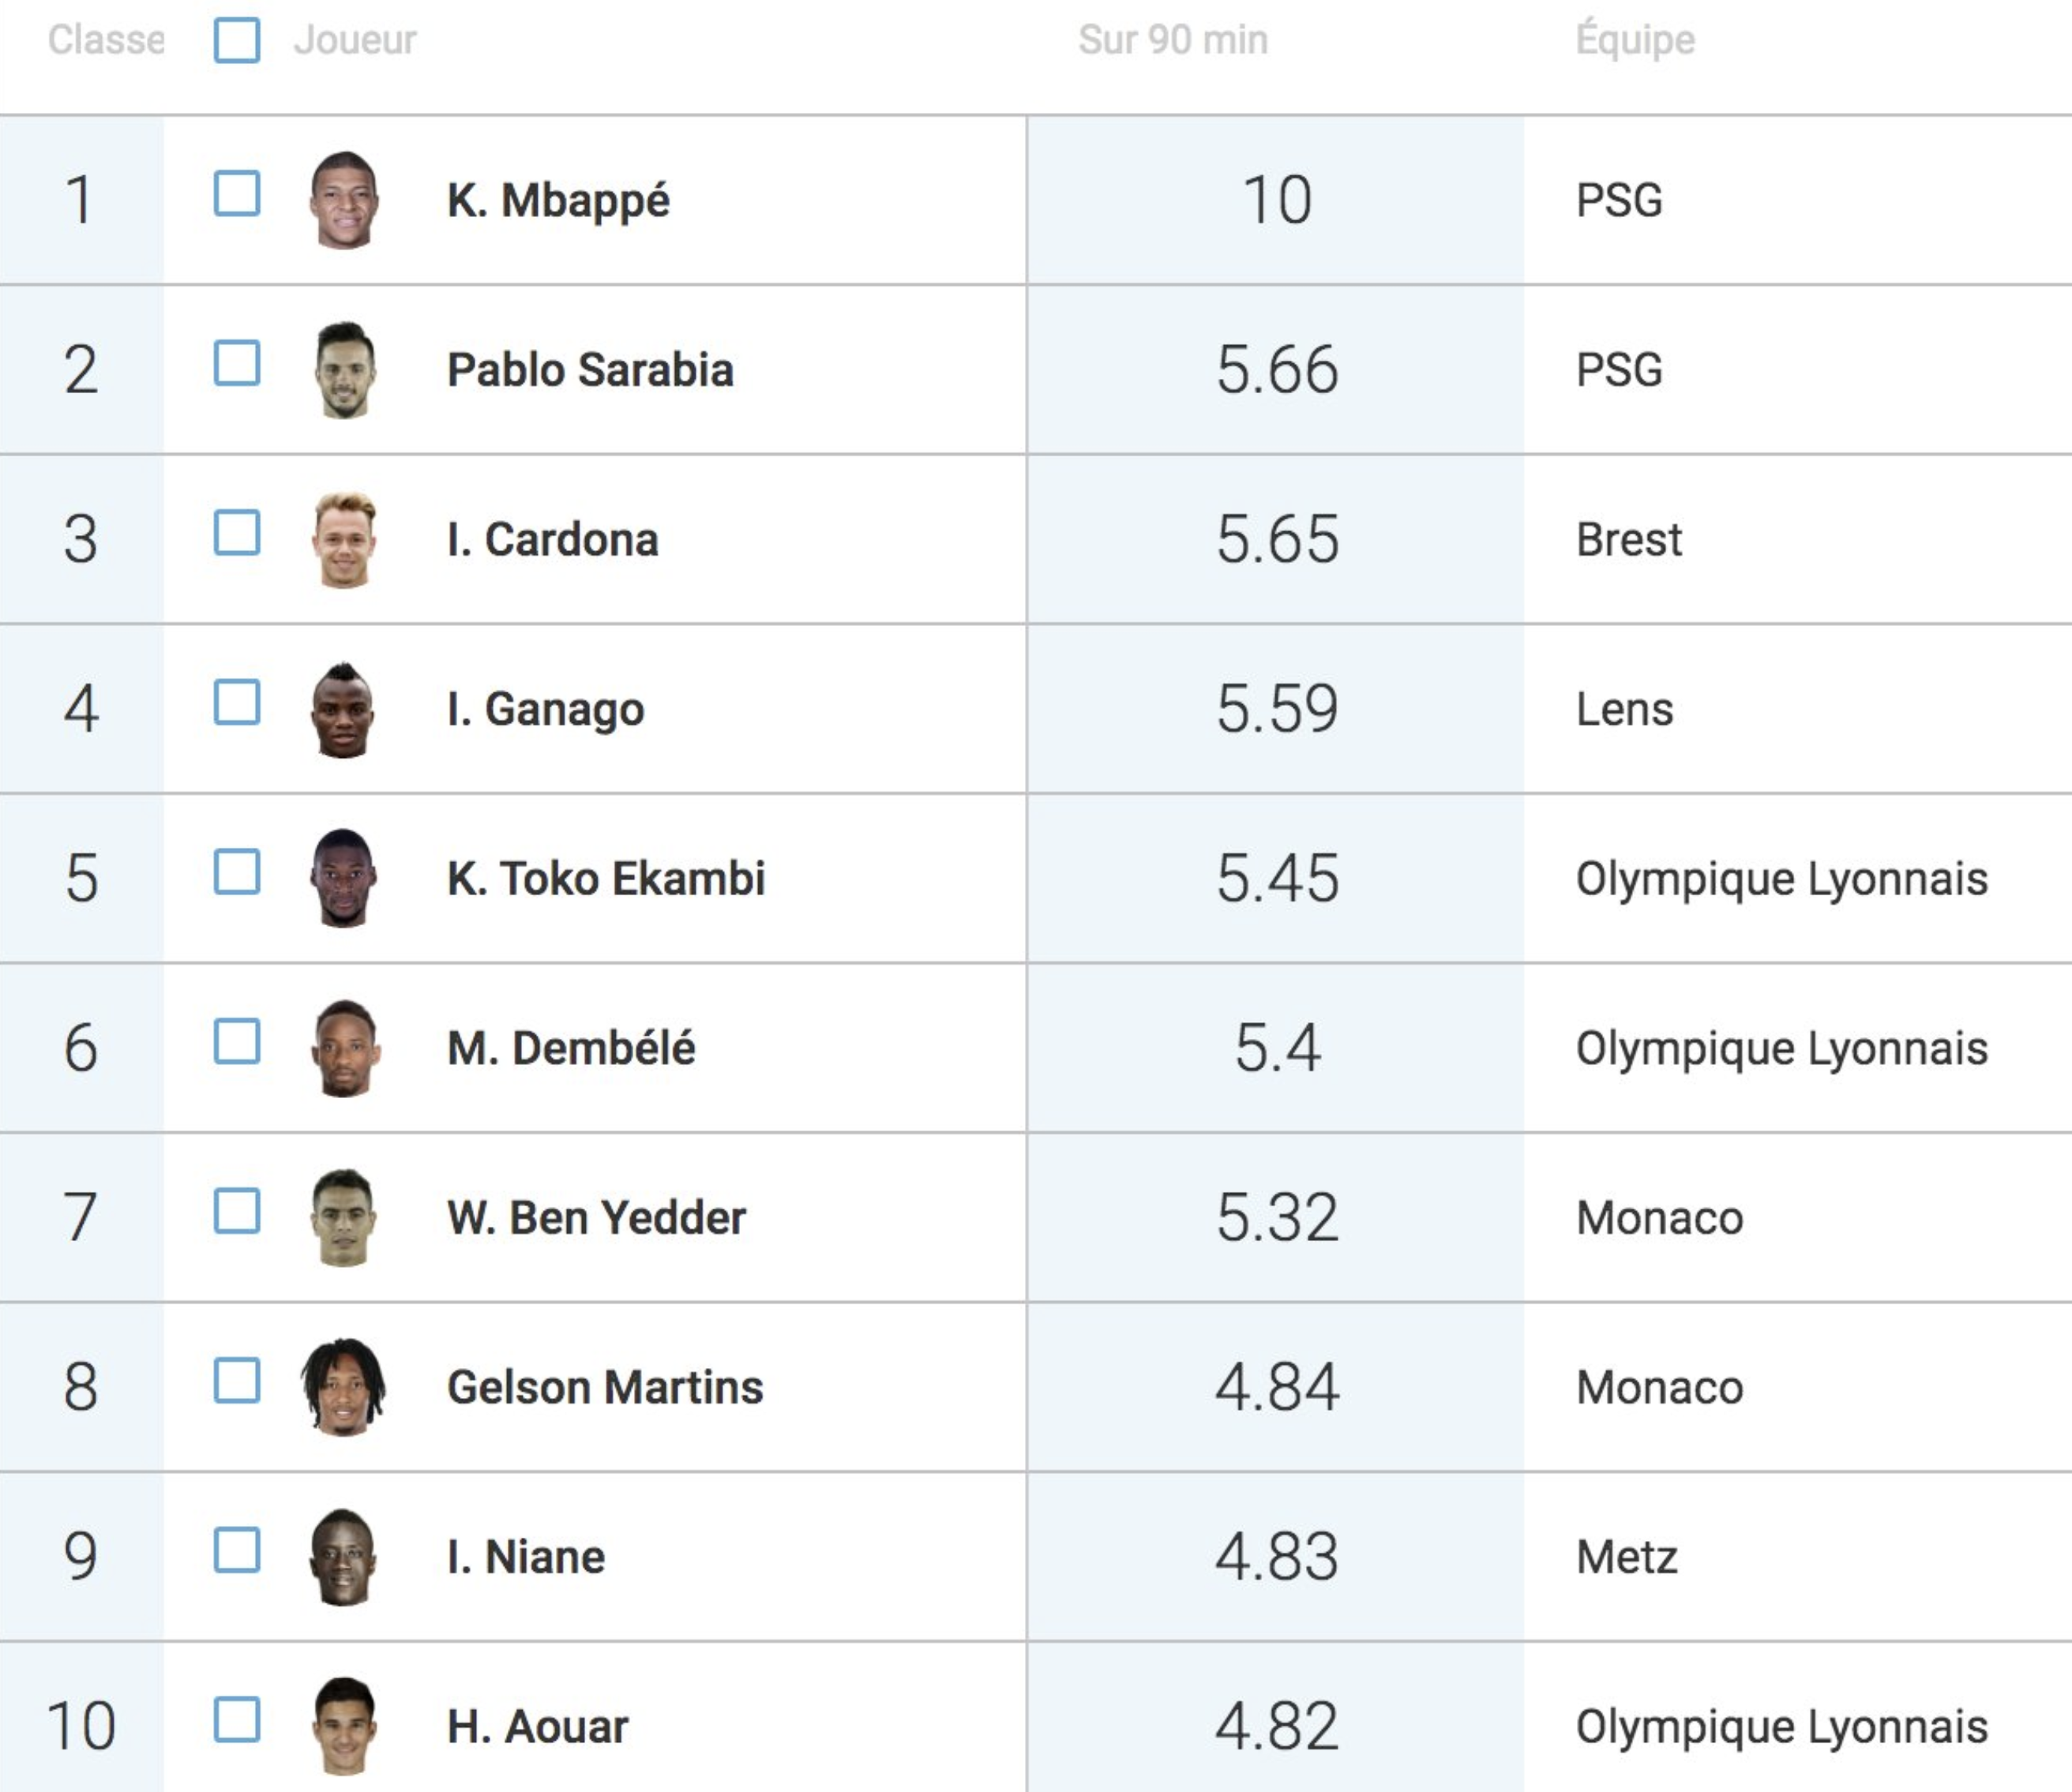This screenshot has height=1792, width=2072.
Task: Enable the checkbox beside H. Aouar
Action: (x=237, y=1720)
